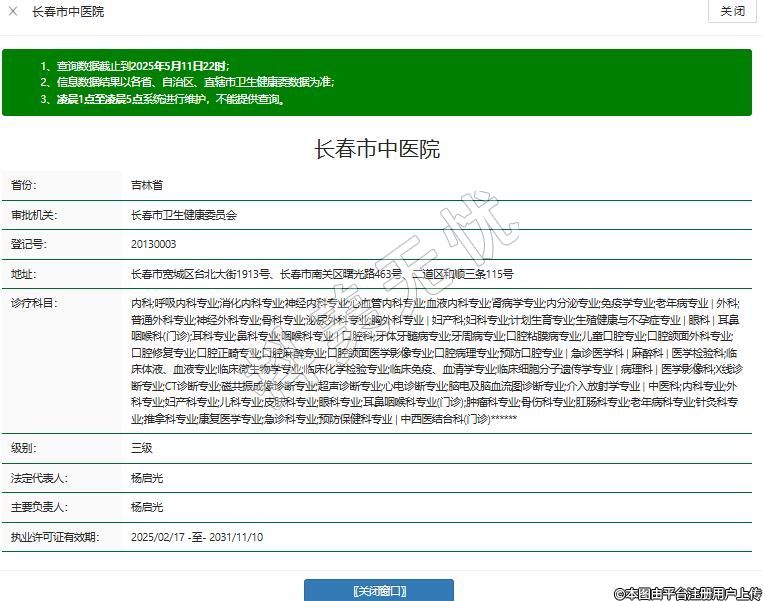Screen dimensions: 763x601
Task: Select the province value 吉林省
Action: pos(147,186)
